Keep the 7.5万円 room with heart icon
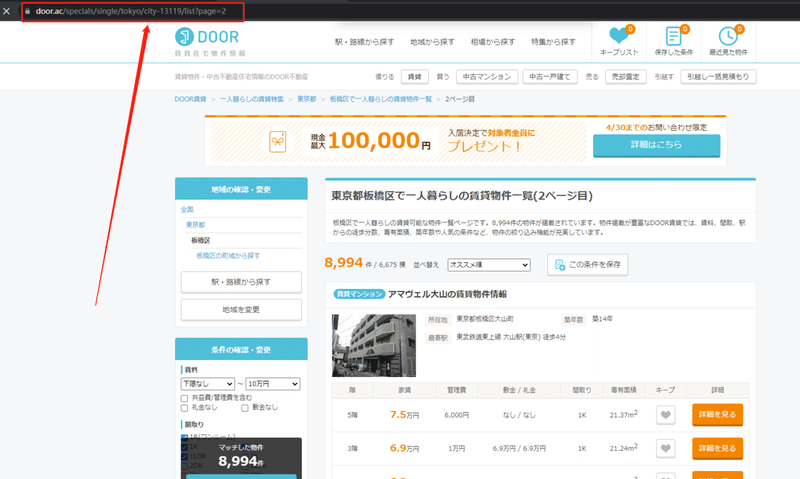This screenshot has height=479, width=800. click(665, 415)
